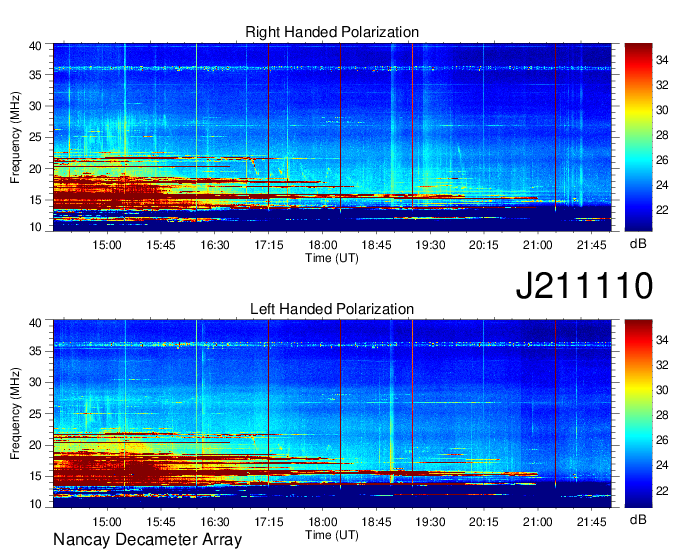The image size is (680, 552).
Task: Click the 34 dB tick on Right Handed colorbar
Action: [662, 60]
